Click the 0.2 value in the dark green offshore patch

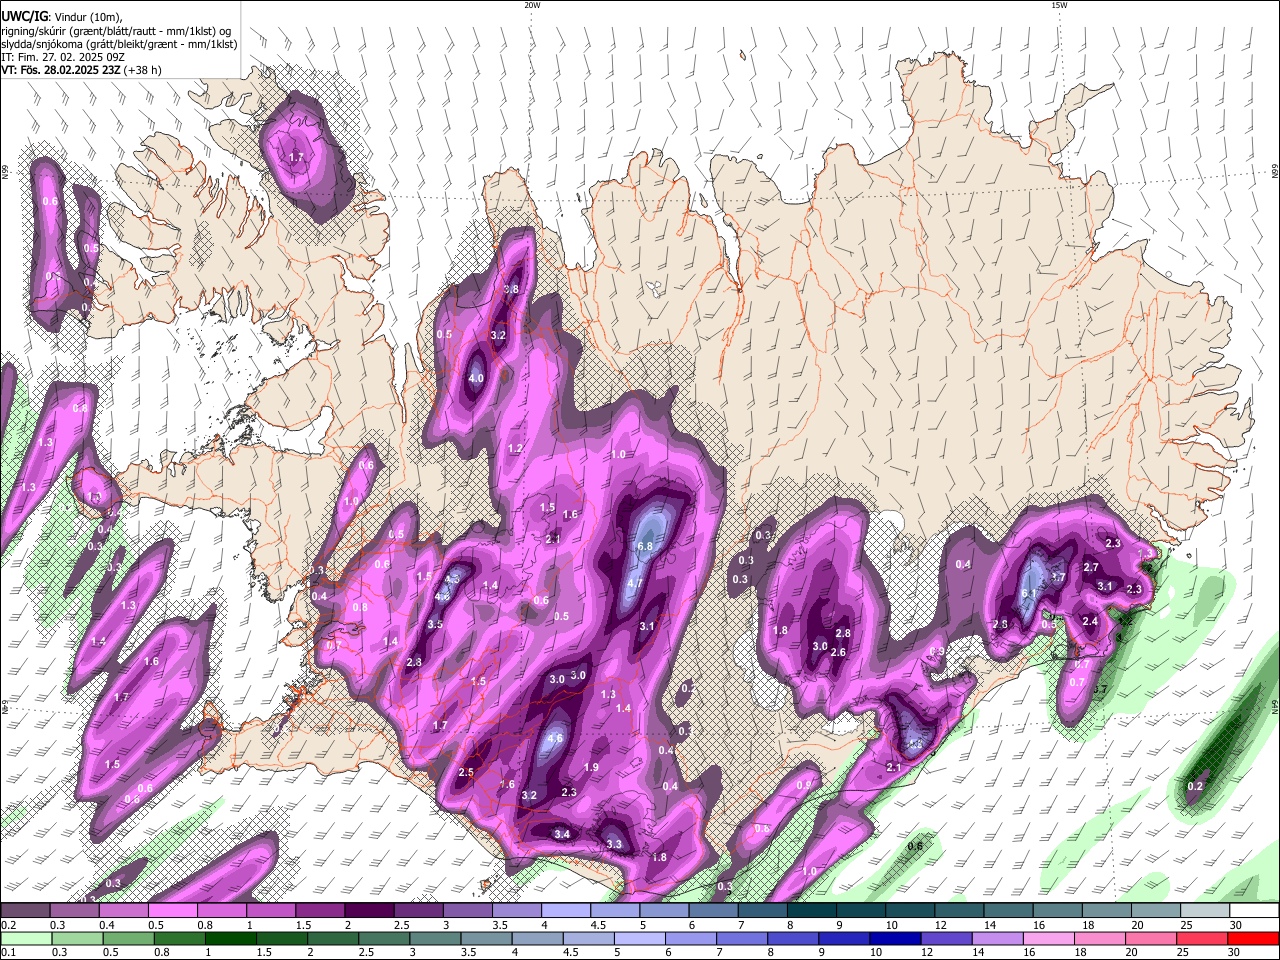[1195, 787]
